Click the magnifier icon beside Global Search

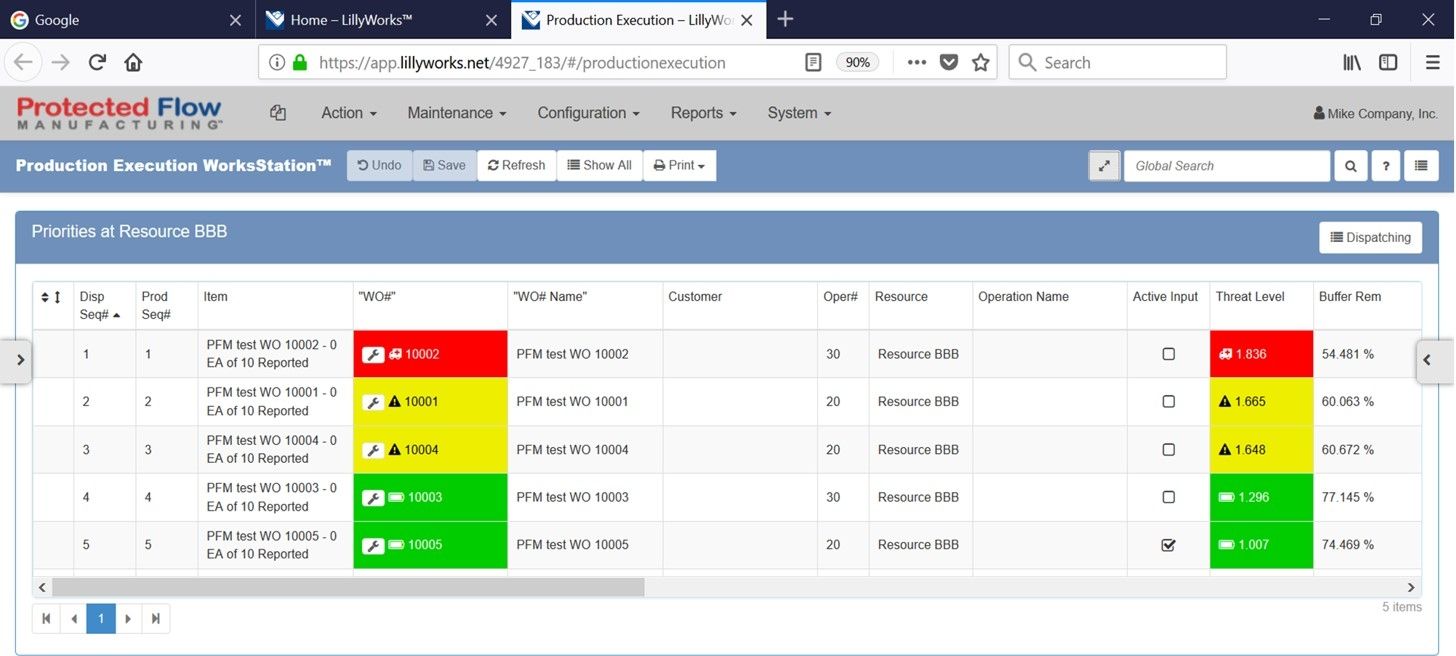click(x=1350, y=166)
